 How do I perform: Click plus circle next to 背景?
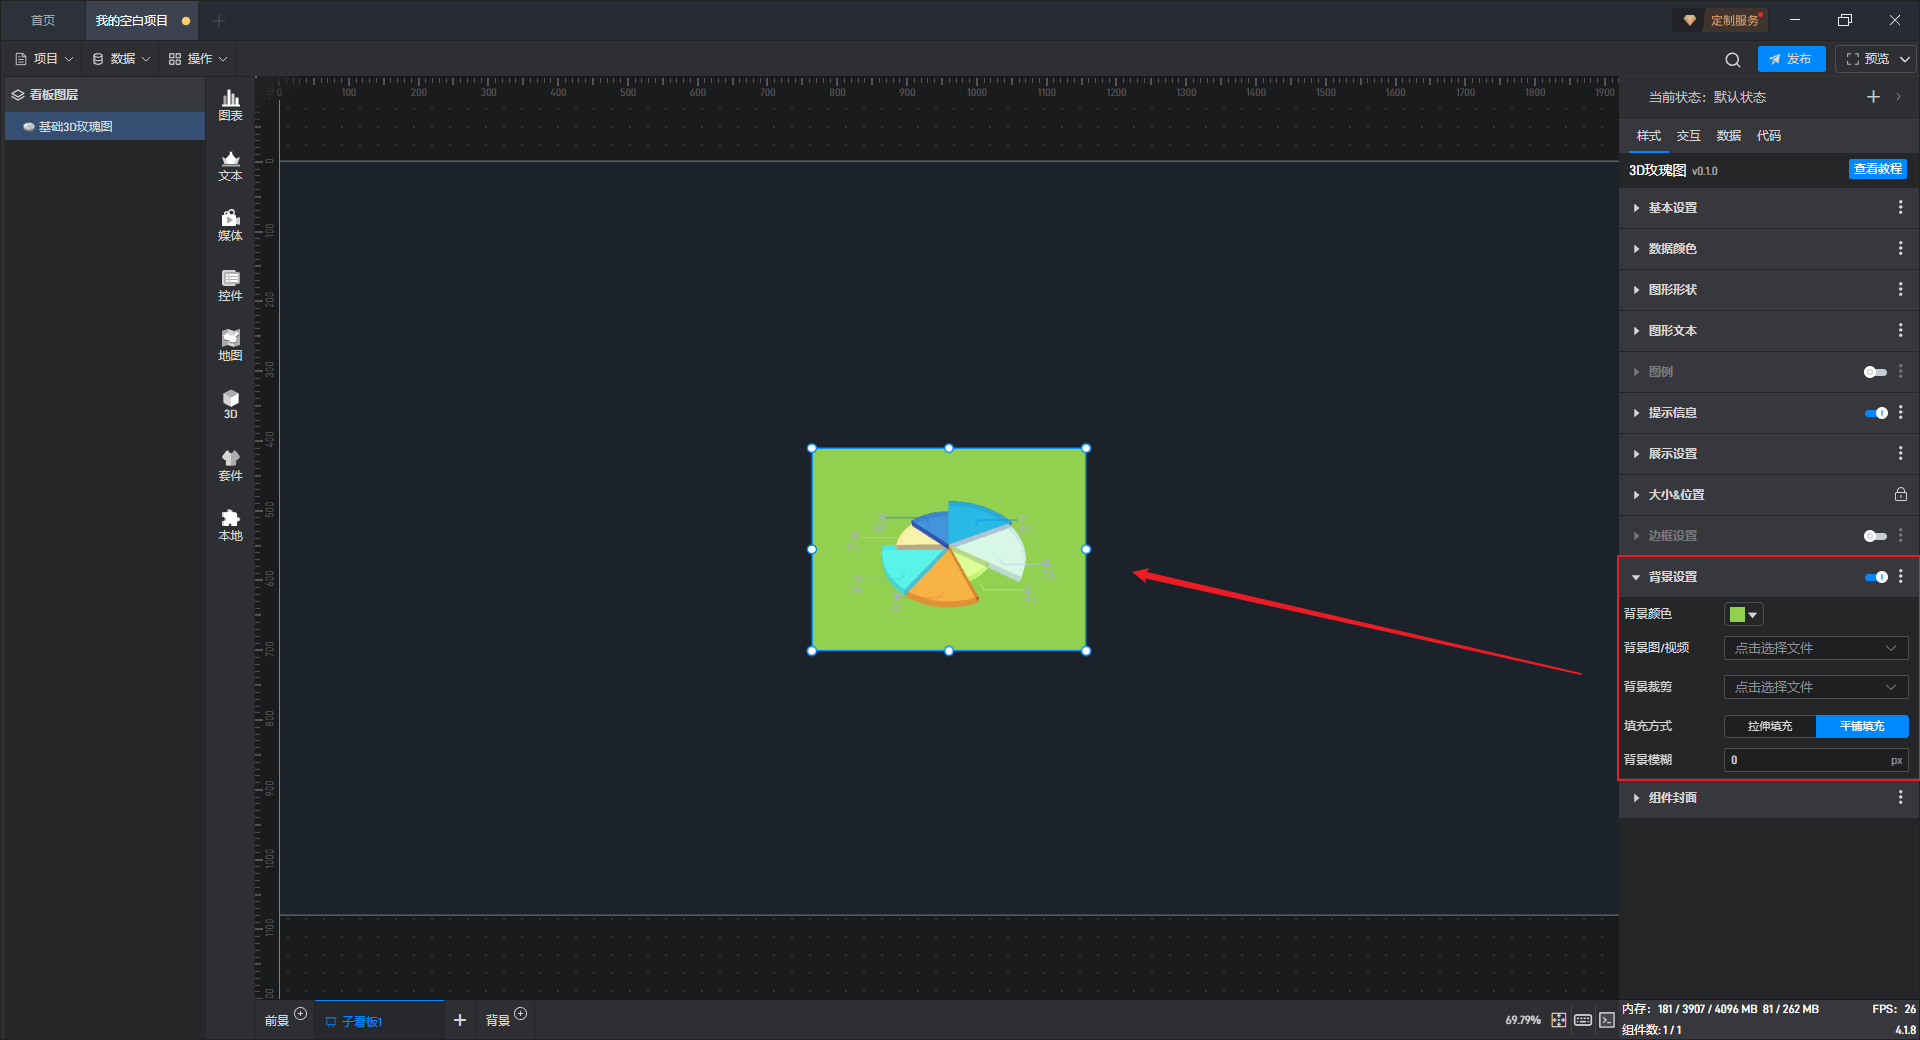tap(521, 1014)
